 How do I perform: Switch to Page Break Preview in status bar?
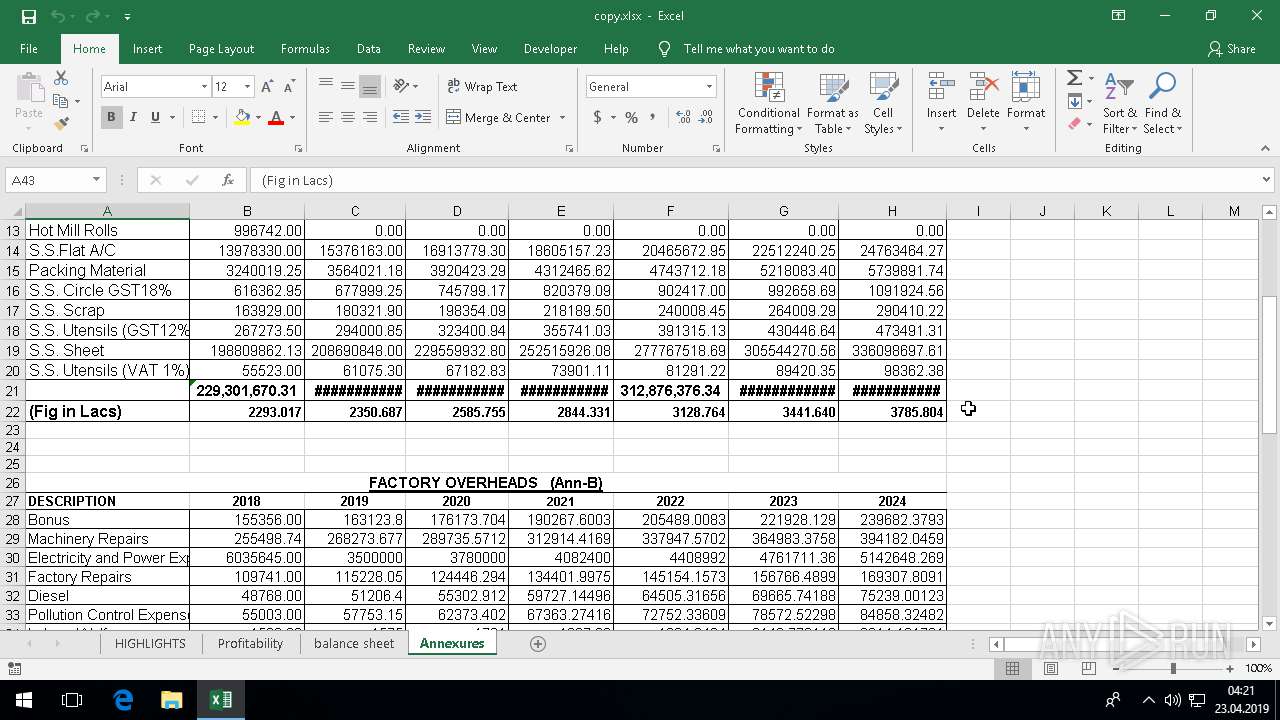[1089, 668]
